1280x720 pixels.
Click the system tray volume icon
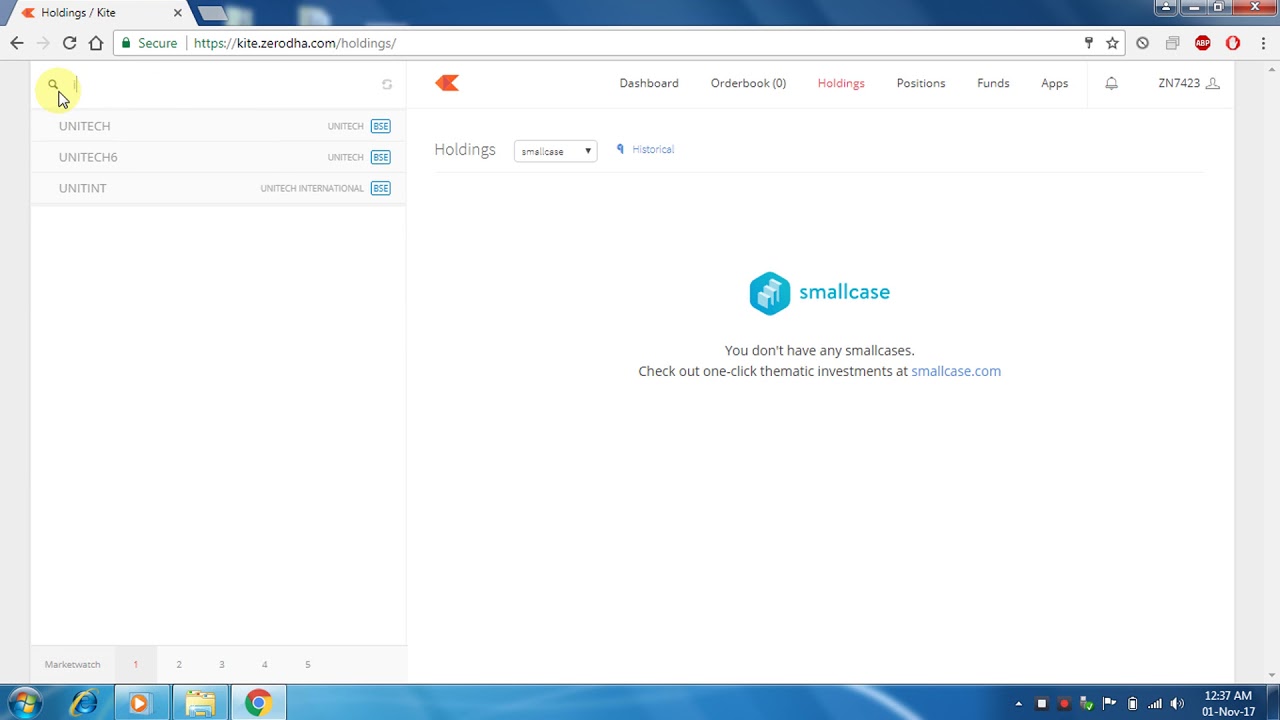pos(1177,703)
